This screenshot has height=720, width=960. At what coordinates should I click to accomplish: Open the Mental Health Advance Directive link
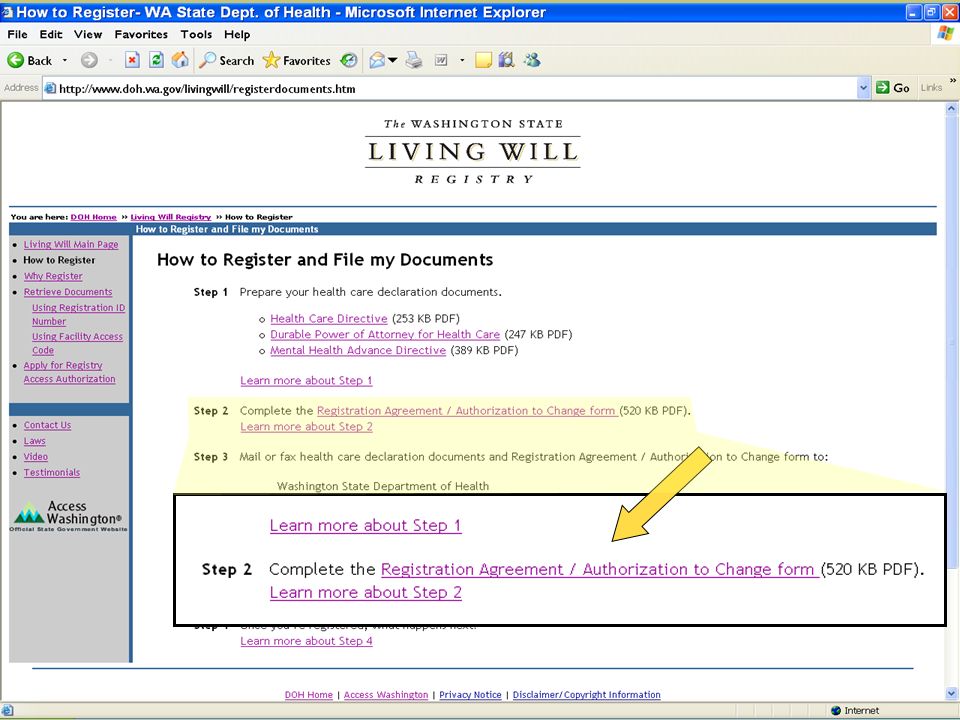click(358, 350)
